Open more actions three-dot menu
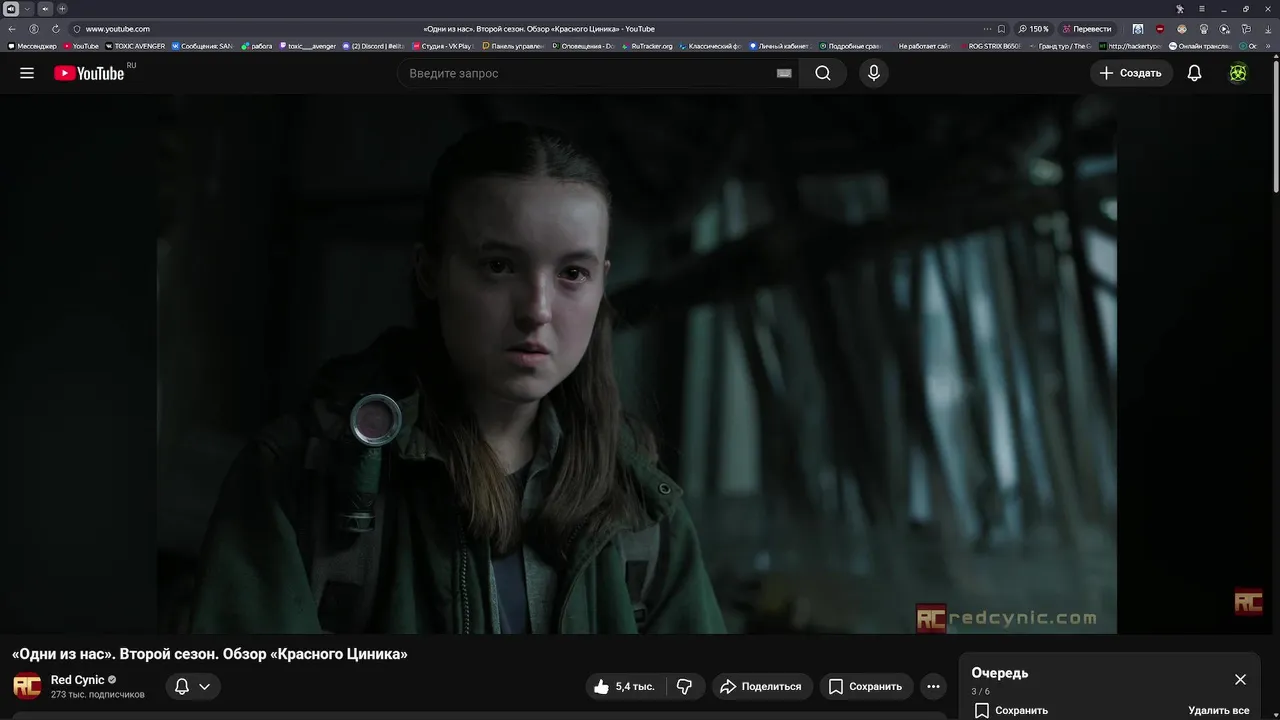The image size is (1280, 720). pos(933,687)
